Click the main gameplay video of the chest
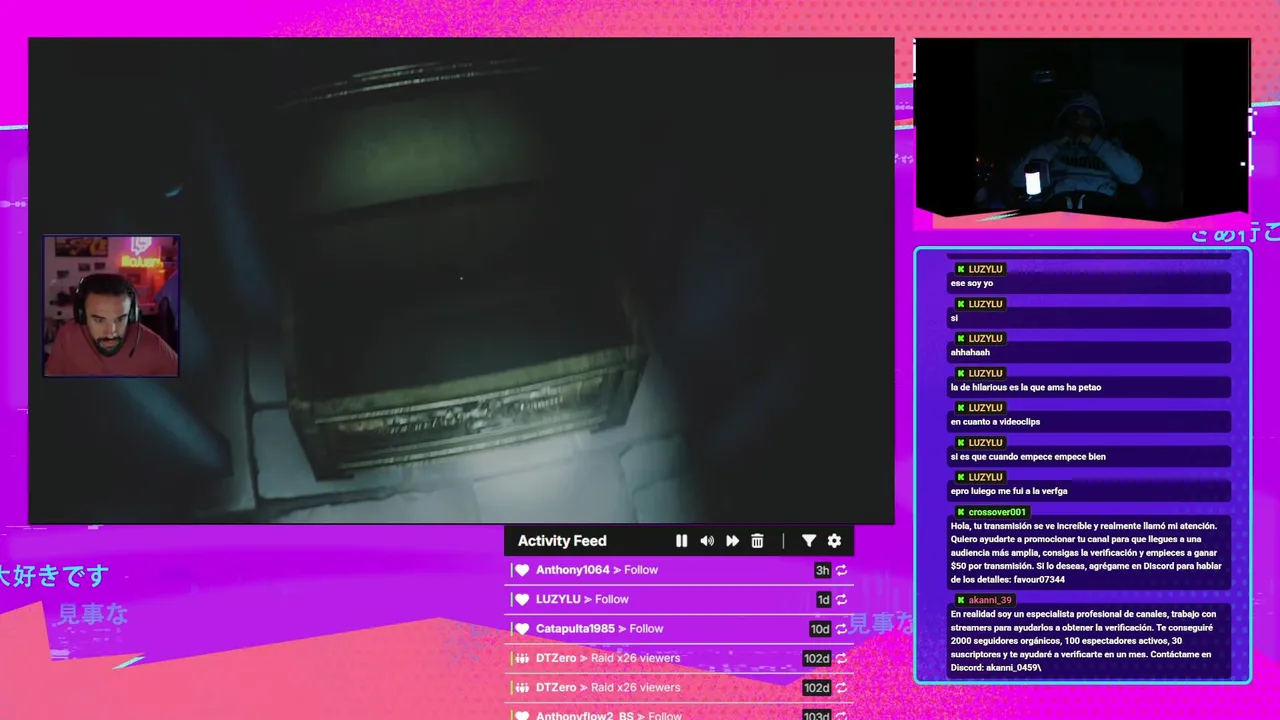Image resolution: width=1280 pixels, height=720 pixels. pyautogui.click(x=461, y=280)
